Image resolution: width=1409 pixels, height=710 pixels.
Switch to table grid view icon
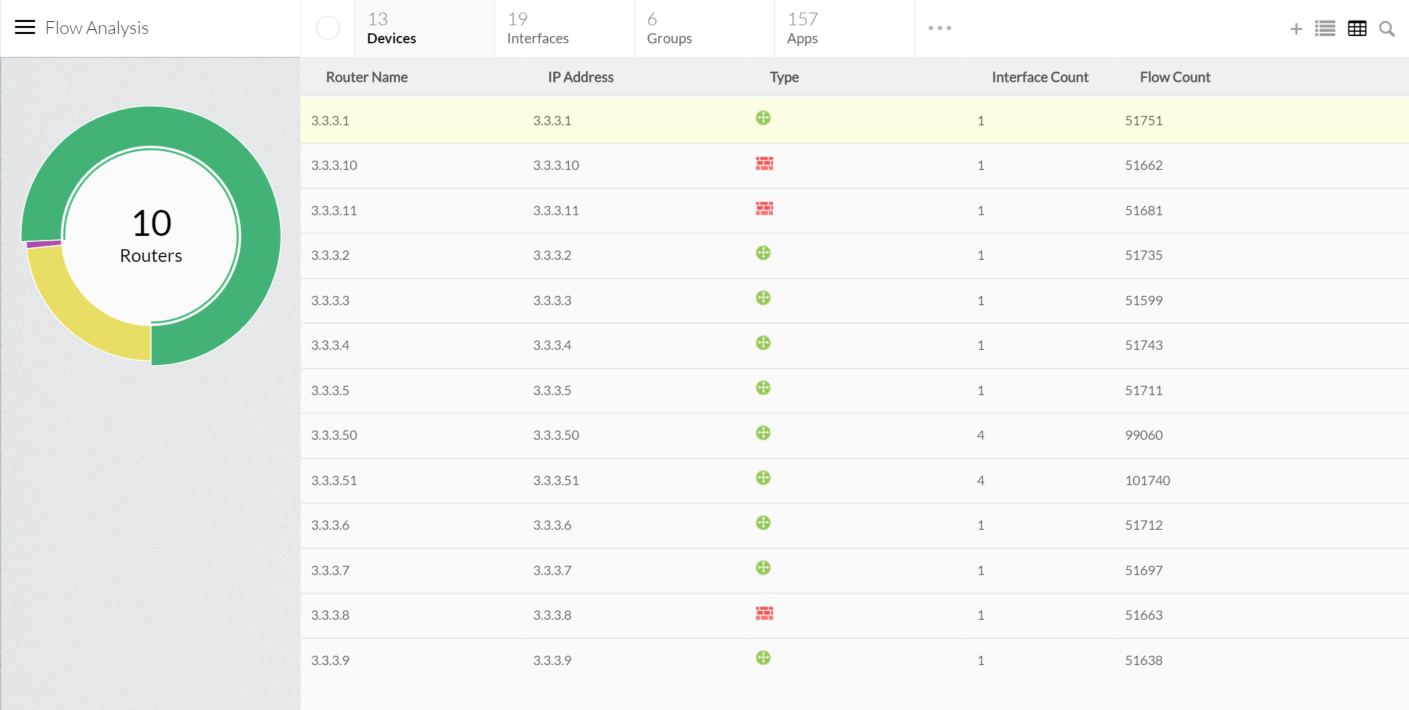(x=1357, y=29)
